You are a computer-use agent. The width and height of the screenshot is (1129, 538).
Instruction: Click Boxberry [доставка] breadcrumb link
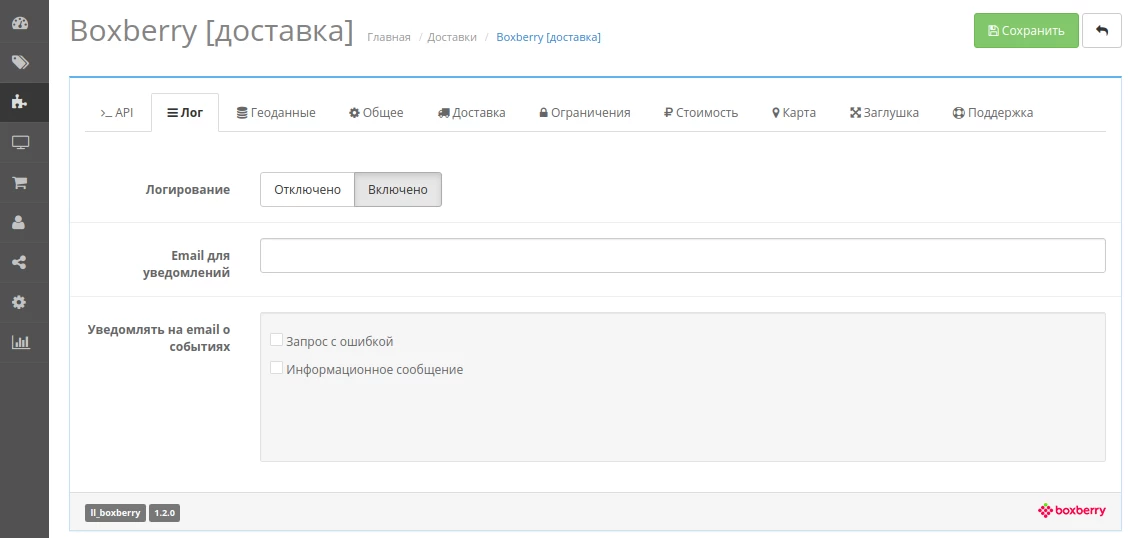(549, 37)
